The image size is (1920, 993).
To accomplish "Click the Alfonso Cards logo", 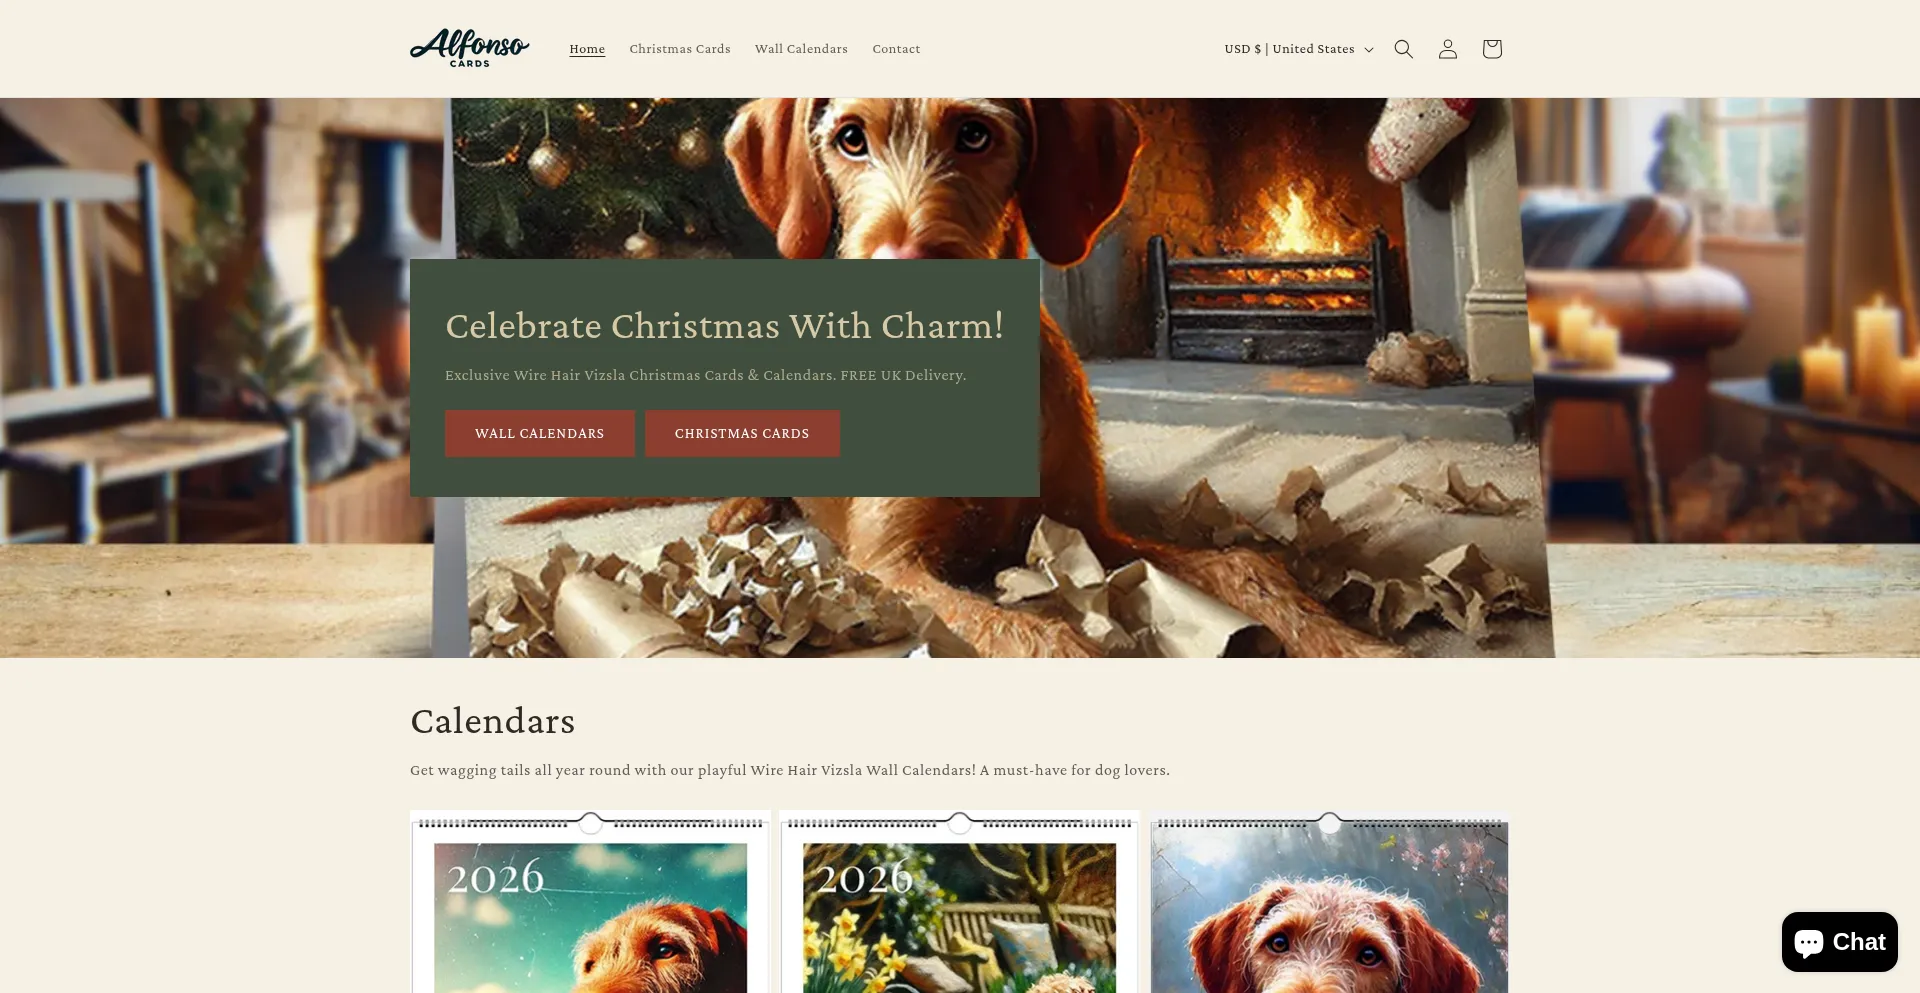I will 470,48.
